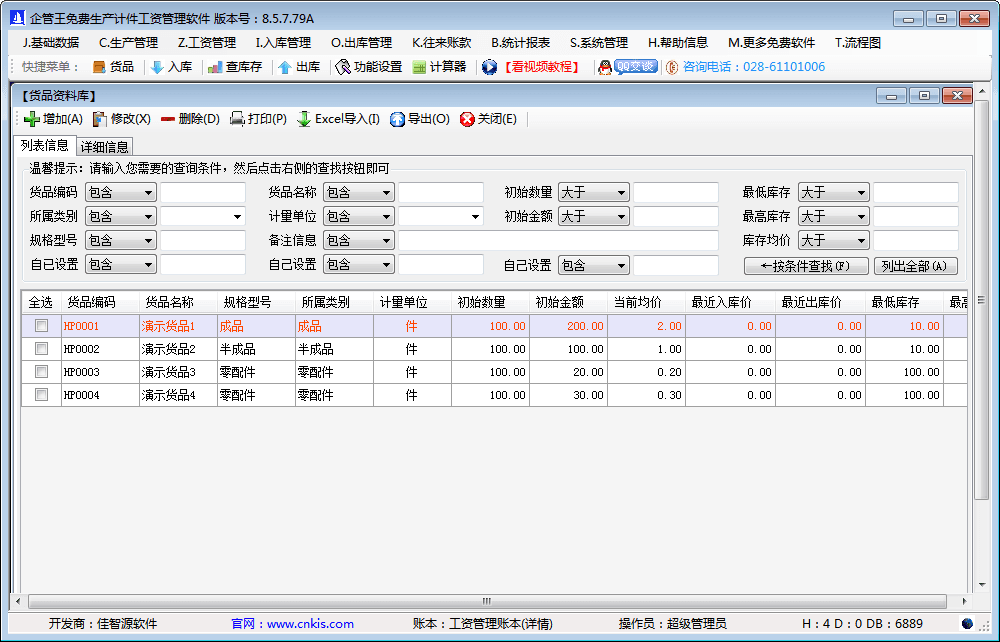Tick the checkbox for HP0003
The image size is (1000, 642).
(x=41, y=372)
